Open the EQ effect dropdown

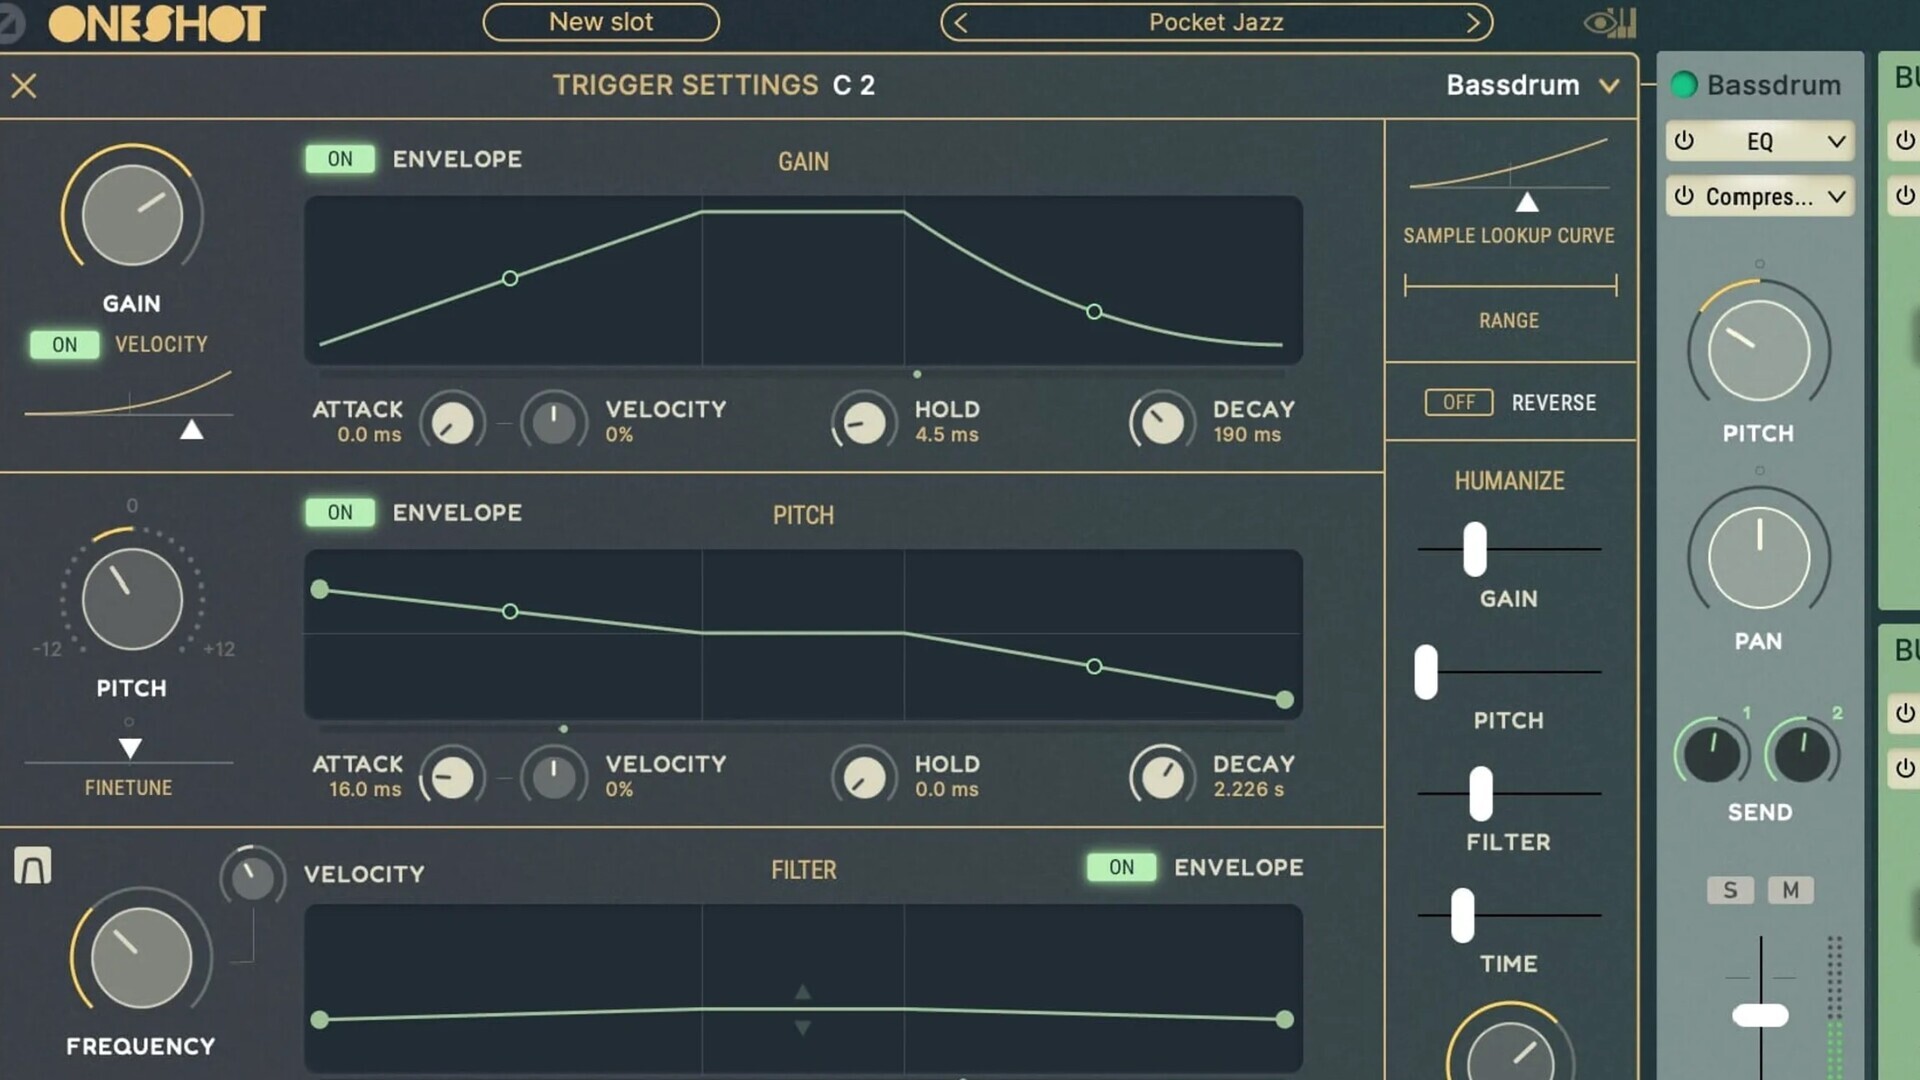1836,141
